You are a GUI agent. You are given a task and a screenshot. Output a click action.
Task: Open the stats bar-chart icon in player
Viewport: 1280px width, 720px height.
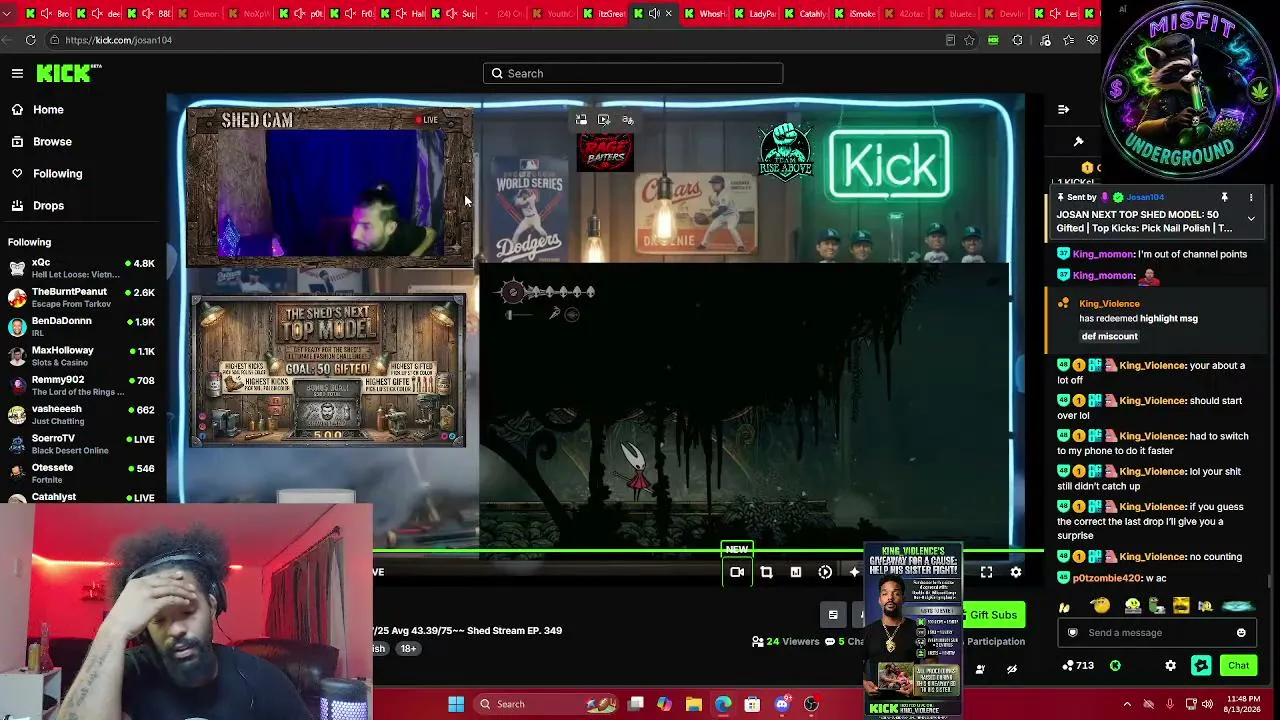pyautogui.click(x=796, y=572)
